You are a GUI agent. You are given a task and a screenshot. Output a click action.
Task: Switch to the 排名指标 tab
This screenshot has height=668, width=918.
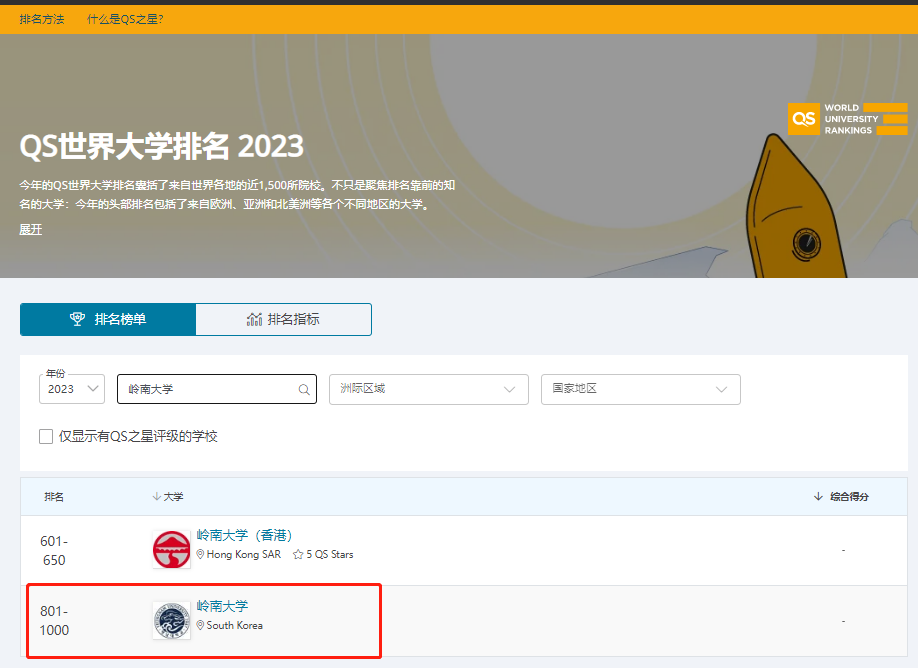click(x=283, y=319)
